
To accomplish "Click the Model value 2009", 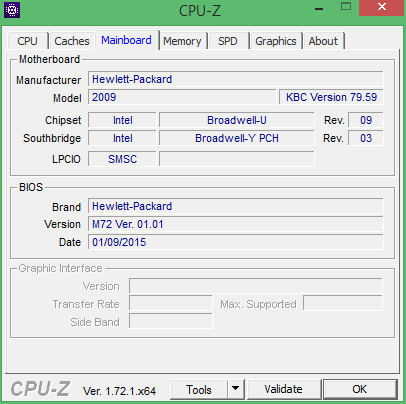I will 182,97.
